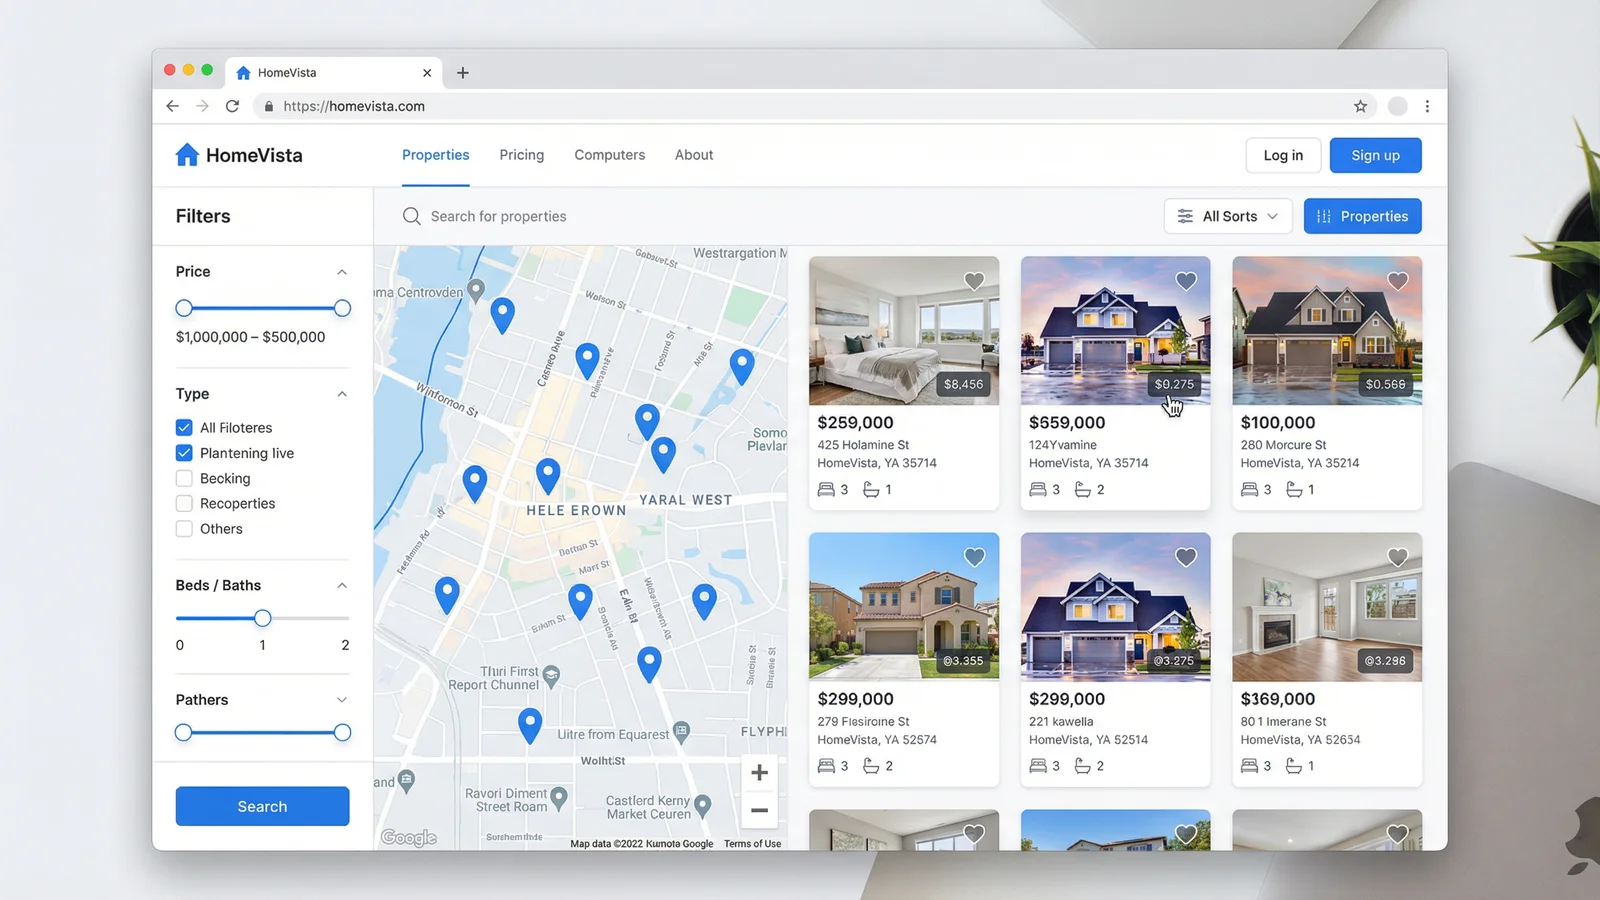Viewport: 1600px width, 900px height.
Task: Select the HomeVista home logo icon
Action: pyautogui.click(x=186, y=154)
